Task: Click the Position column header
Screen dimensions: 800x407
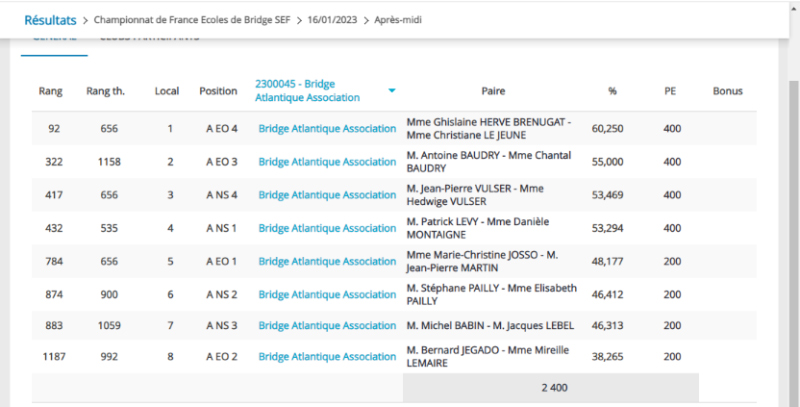Action: tap(218, 91)
